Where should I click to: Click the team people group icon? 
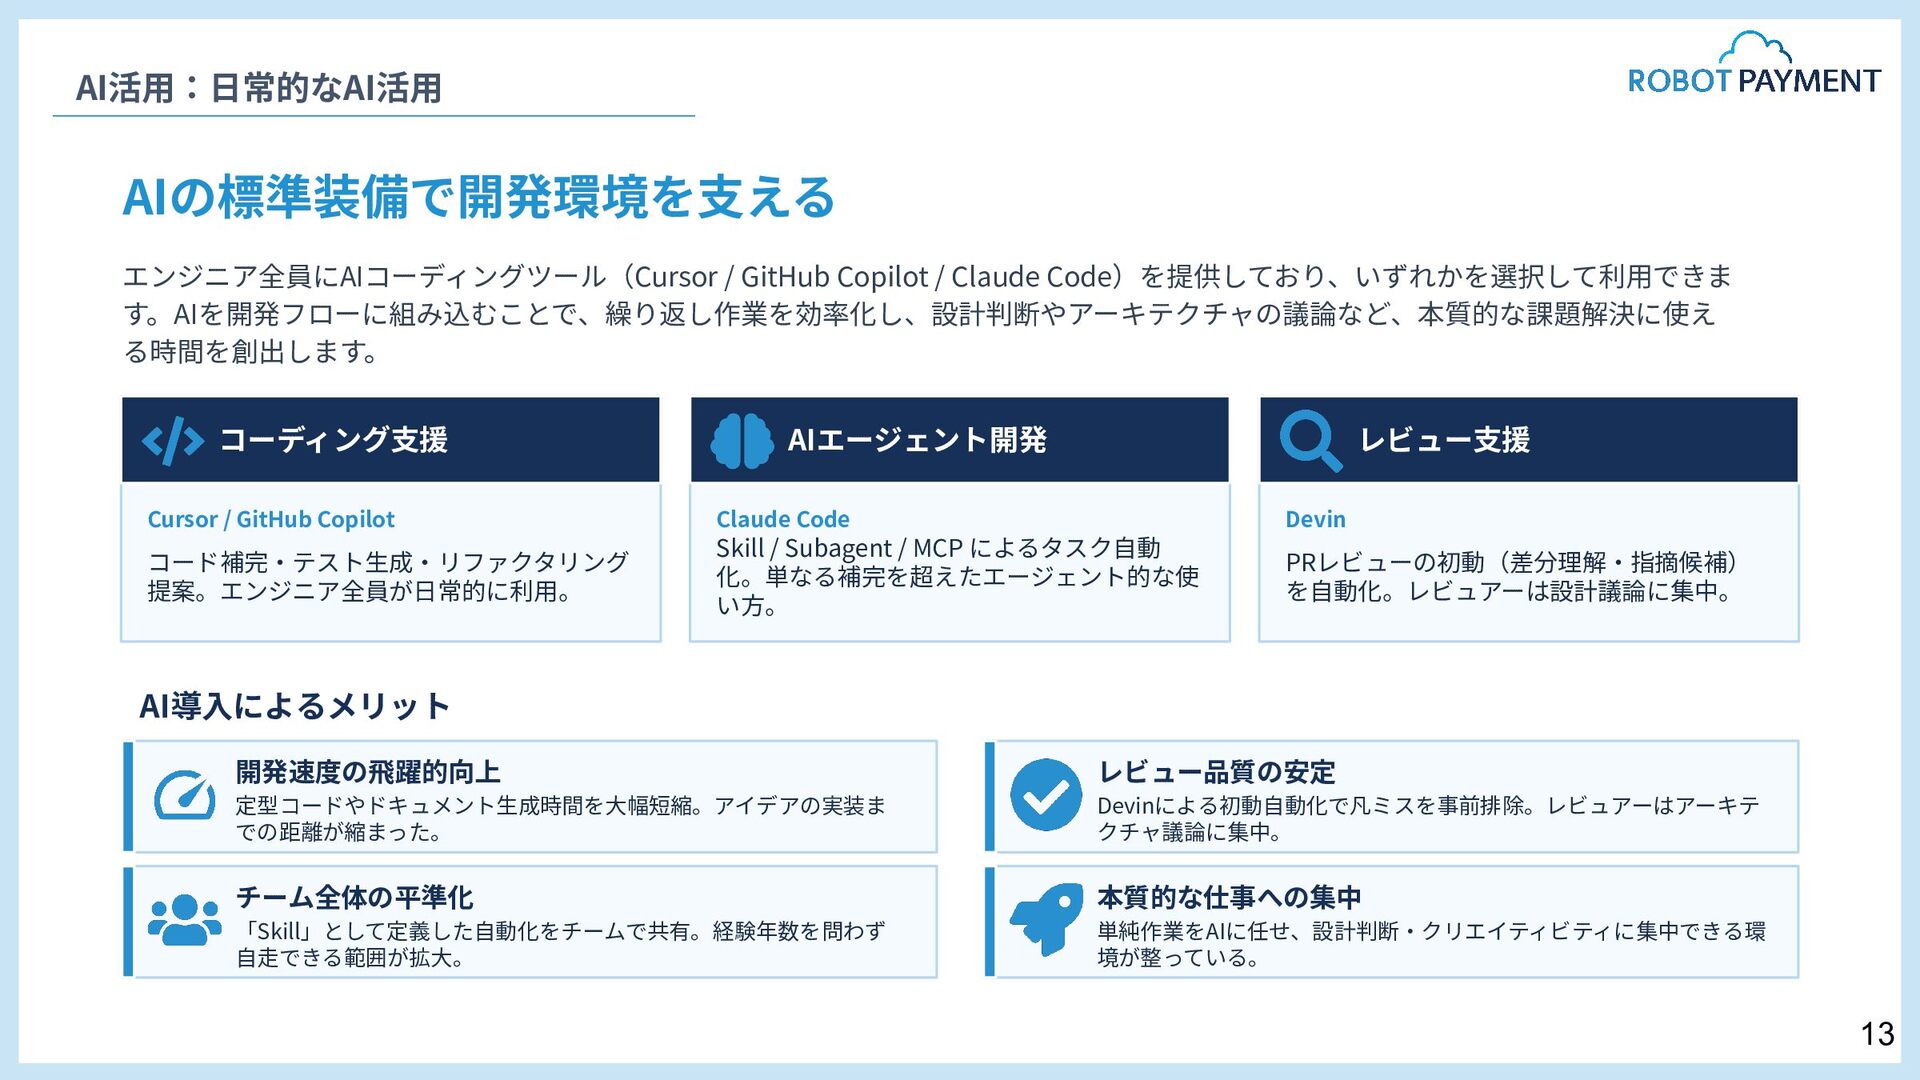pyautogui.click(x=185, y=920)
